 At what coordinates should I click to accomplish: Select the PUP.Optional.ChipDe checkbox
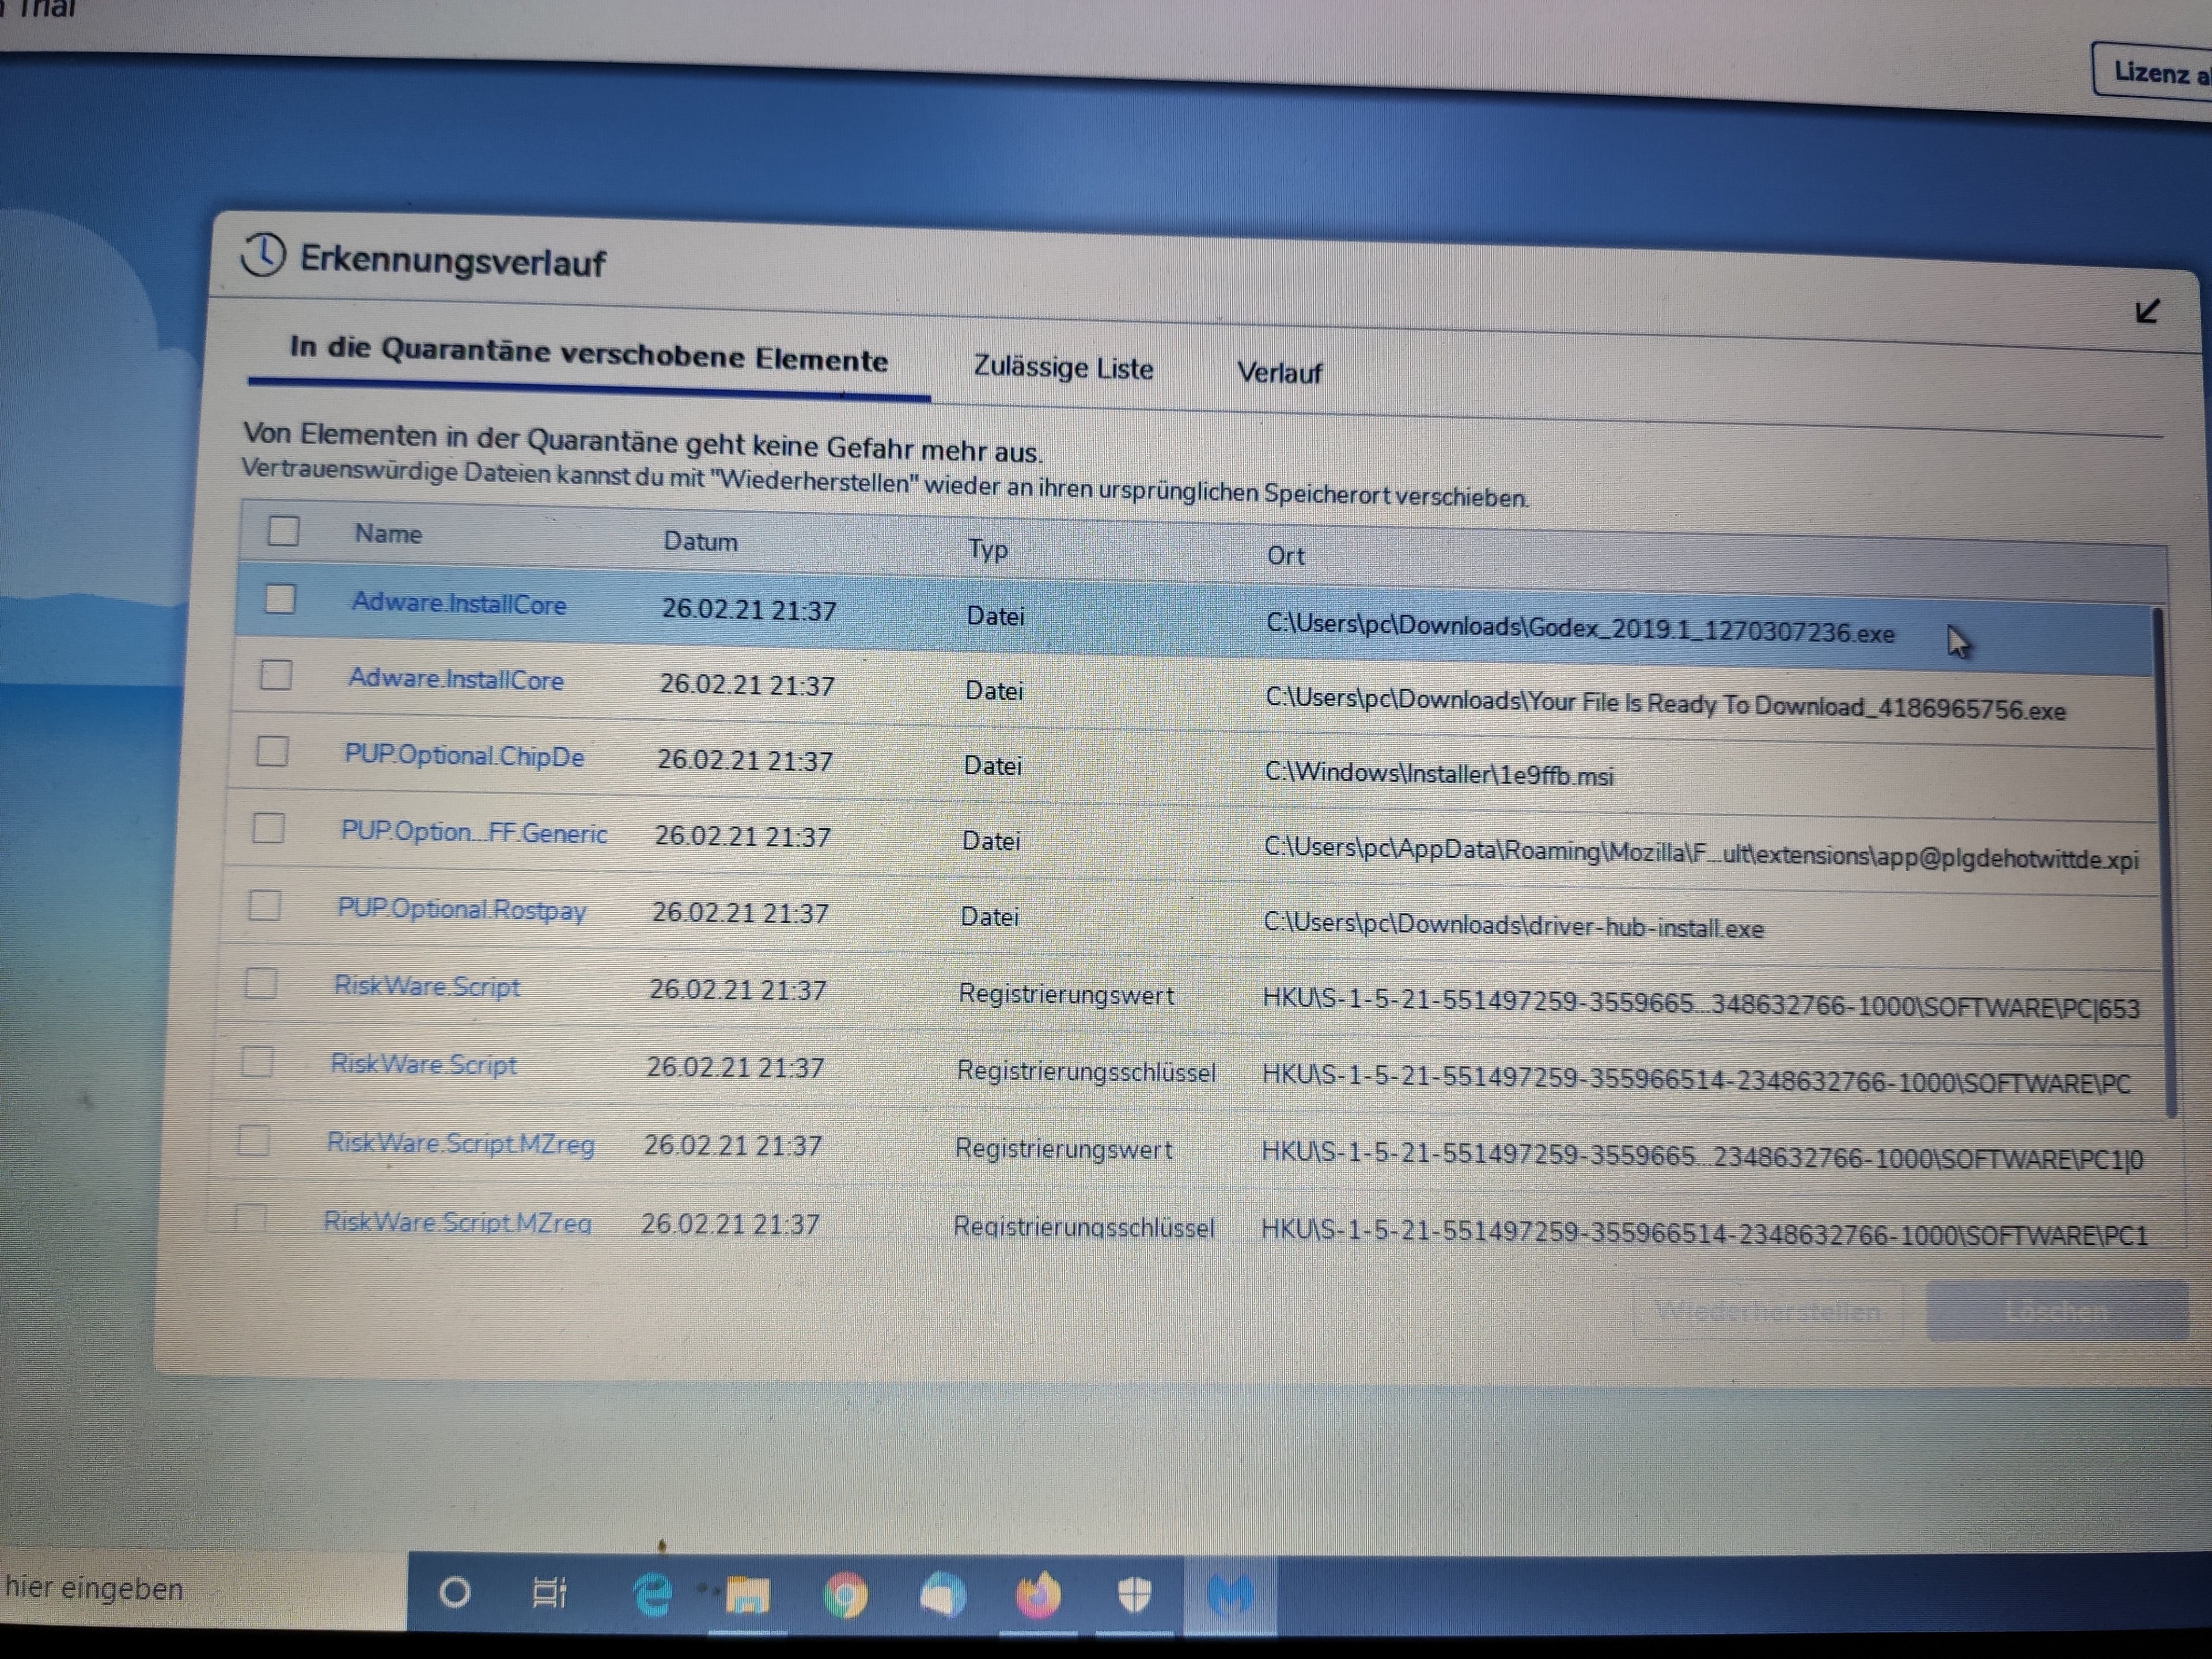(x=272, y=751)
